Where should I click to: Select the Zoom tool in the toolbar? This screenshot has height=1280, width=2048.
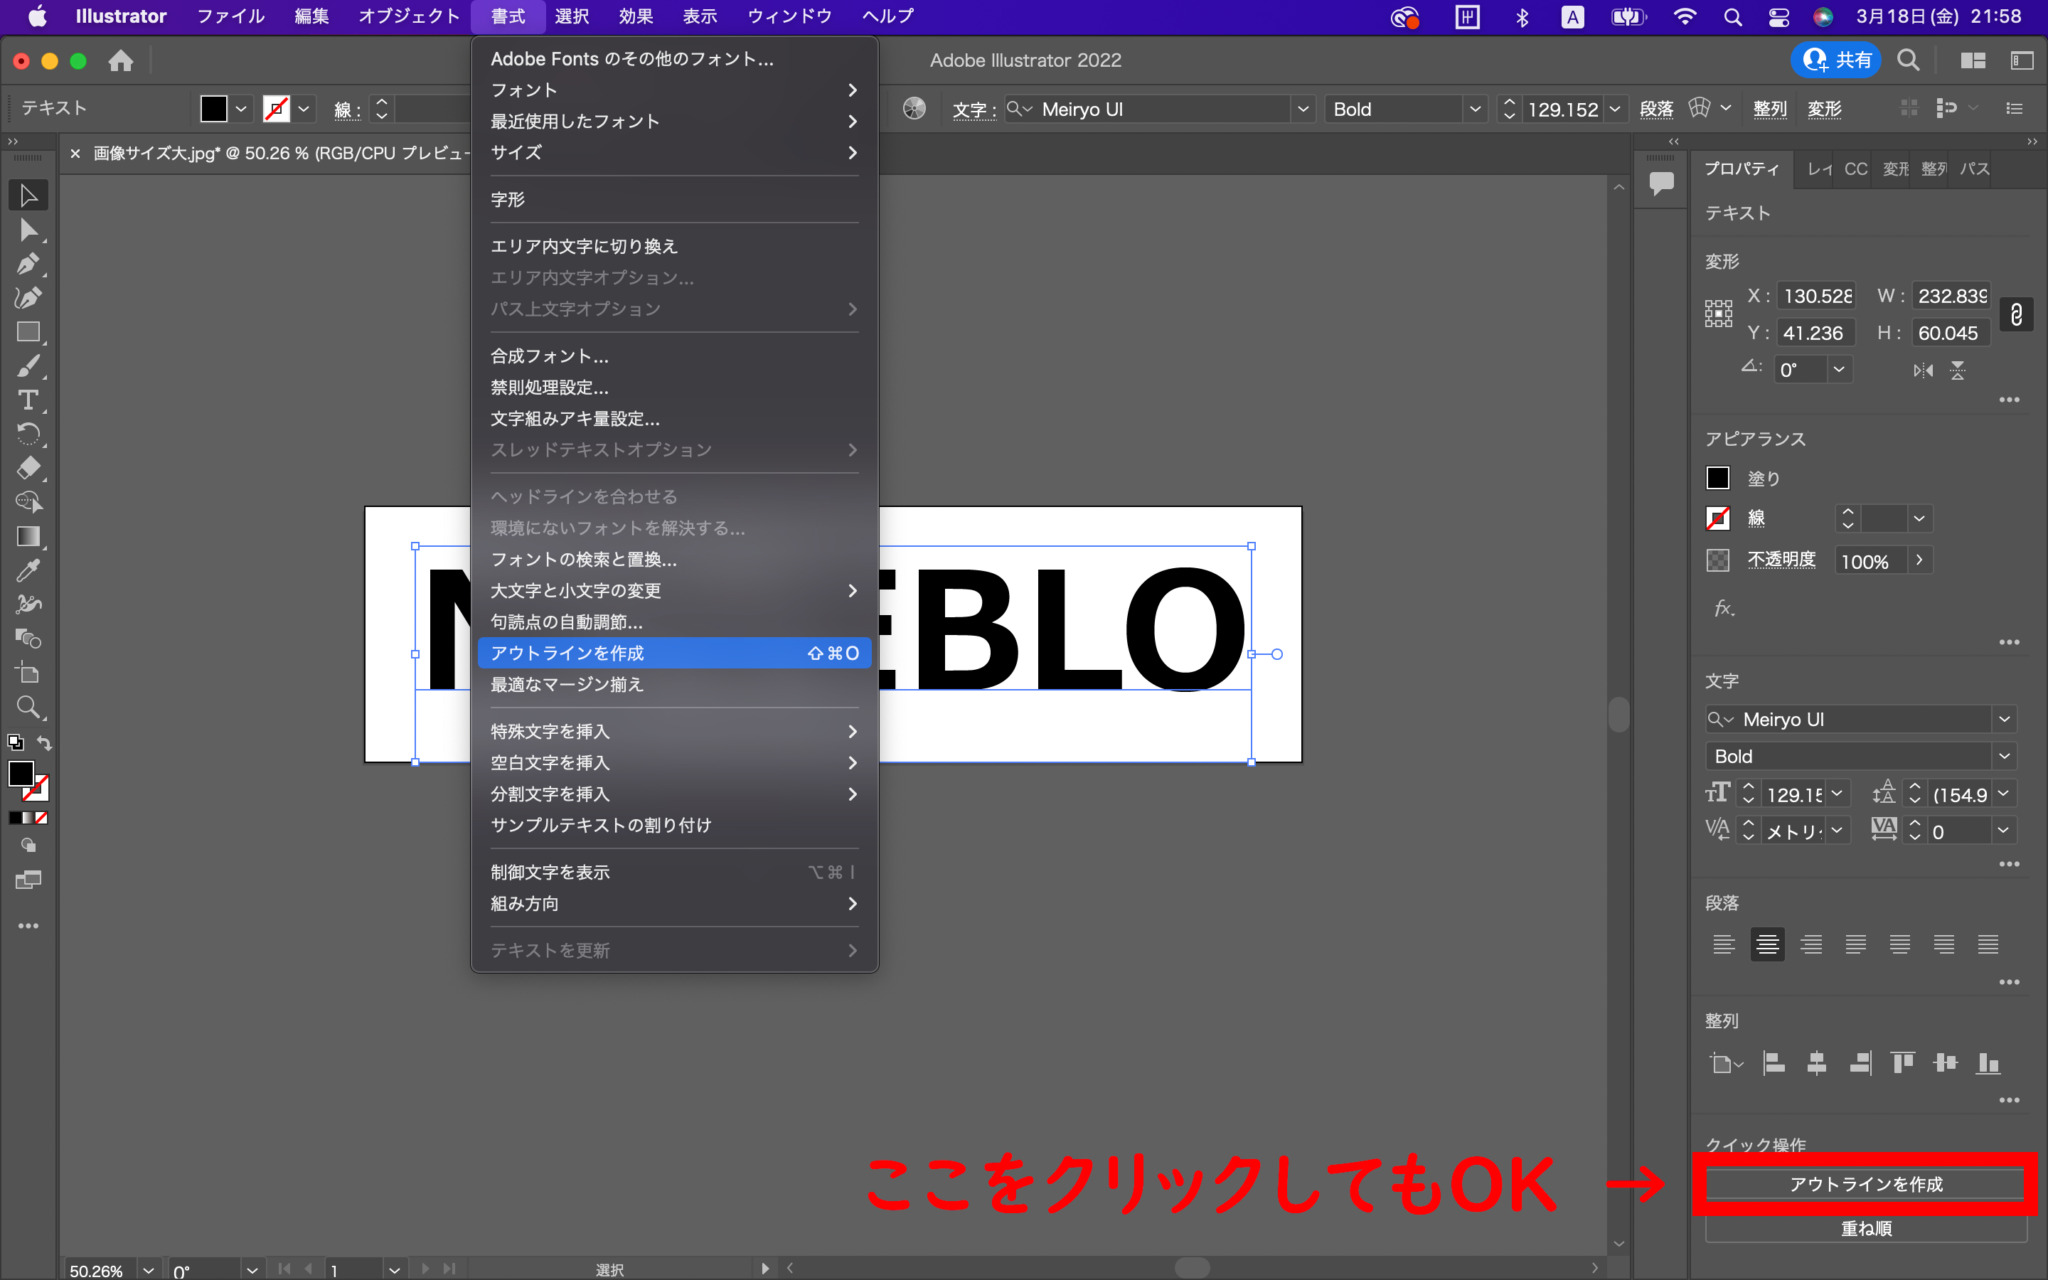(x=28, y=707)
